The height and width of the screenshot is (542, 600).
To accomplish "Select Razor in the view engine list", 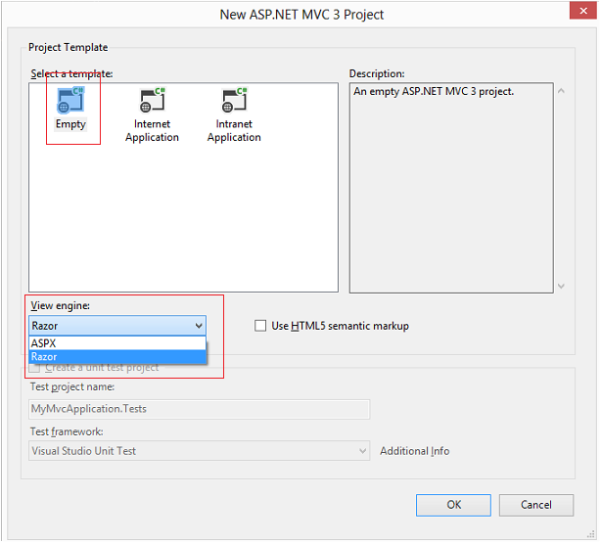I will (x=117, y=357).
